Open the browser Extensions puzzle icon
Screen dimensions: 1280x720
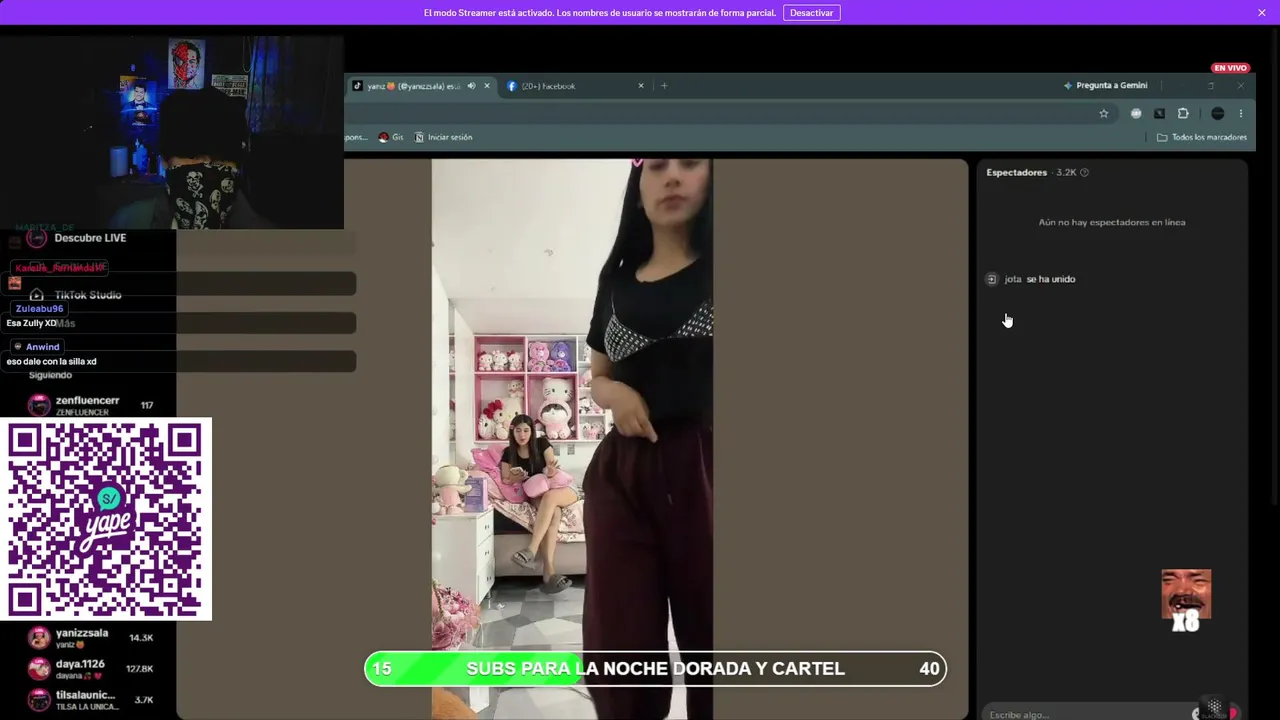[1183, 113]
